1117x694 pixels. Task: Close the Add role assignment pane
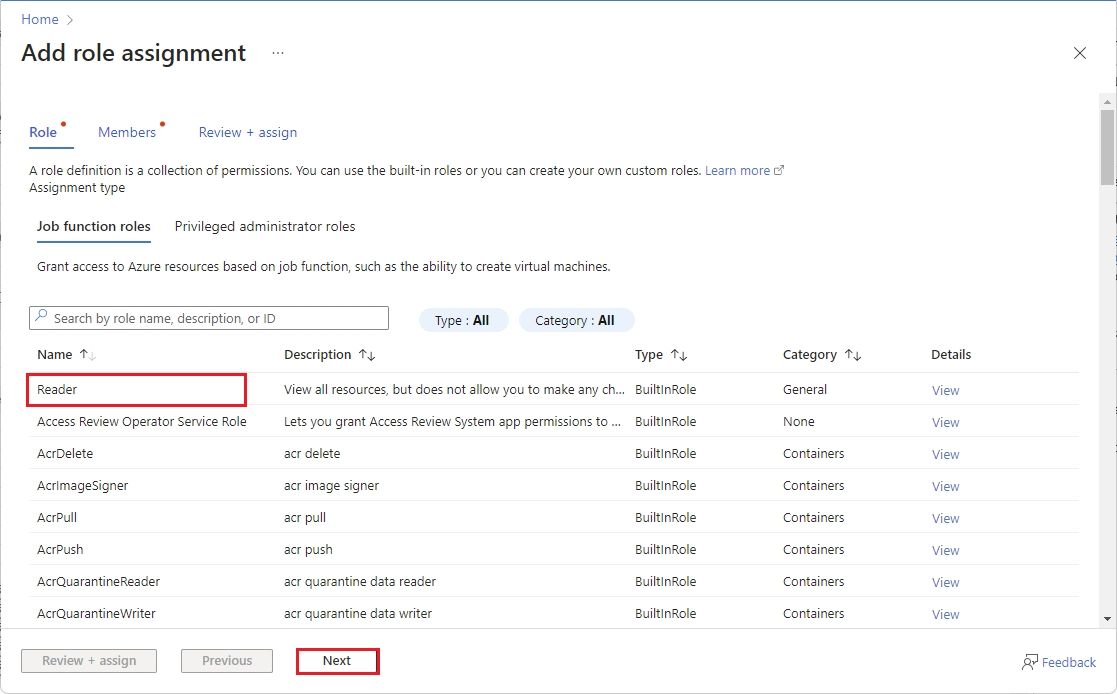coord(1079,53)
